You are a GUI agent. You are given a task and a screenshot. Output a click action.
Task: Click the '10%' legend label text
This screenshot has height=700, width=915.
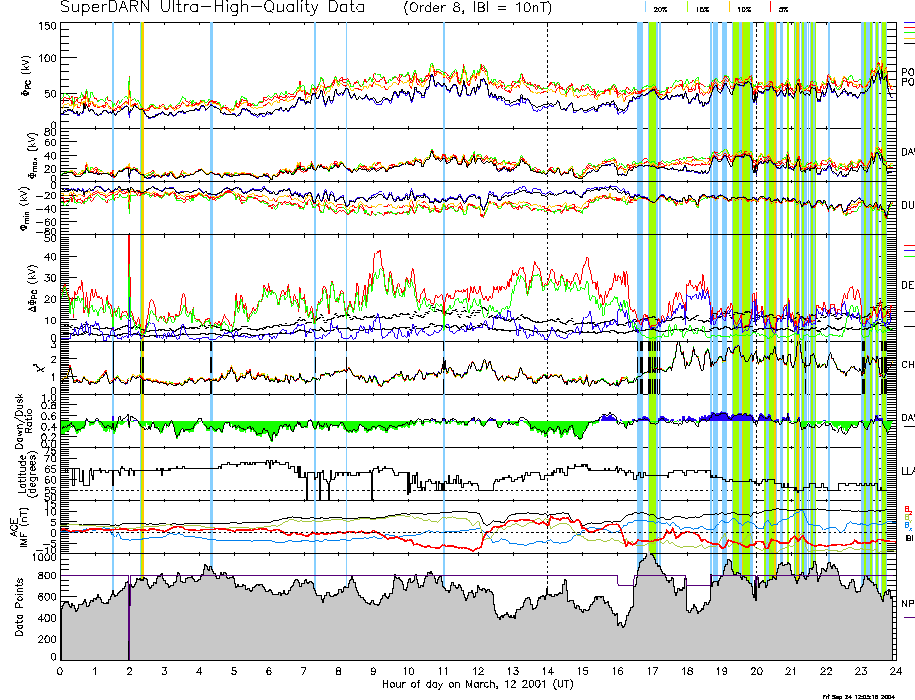(x=744, y=9)
